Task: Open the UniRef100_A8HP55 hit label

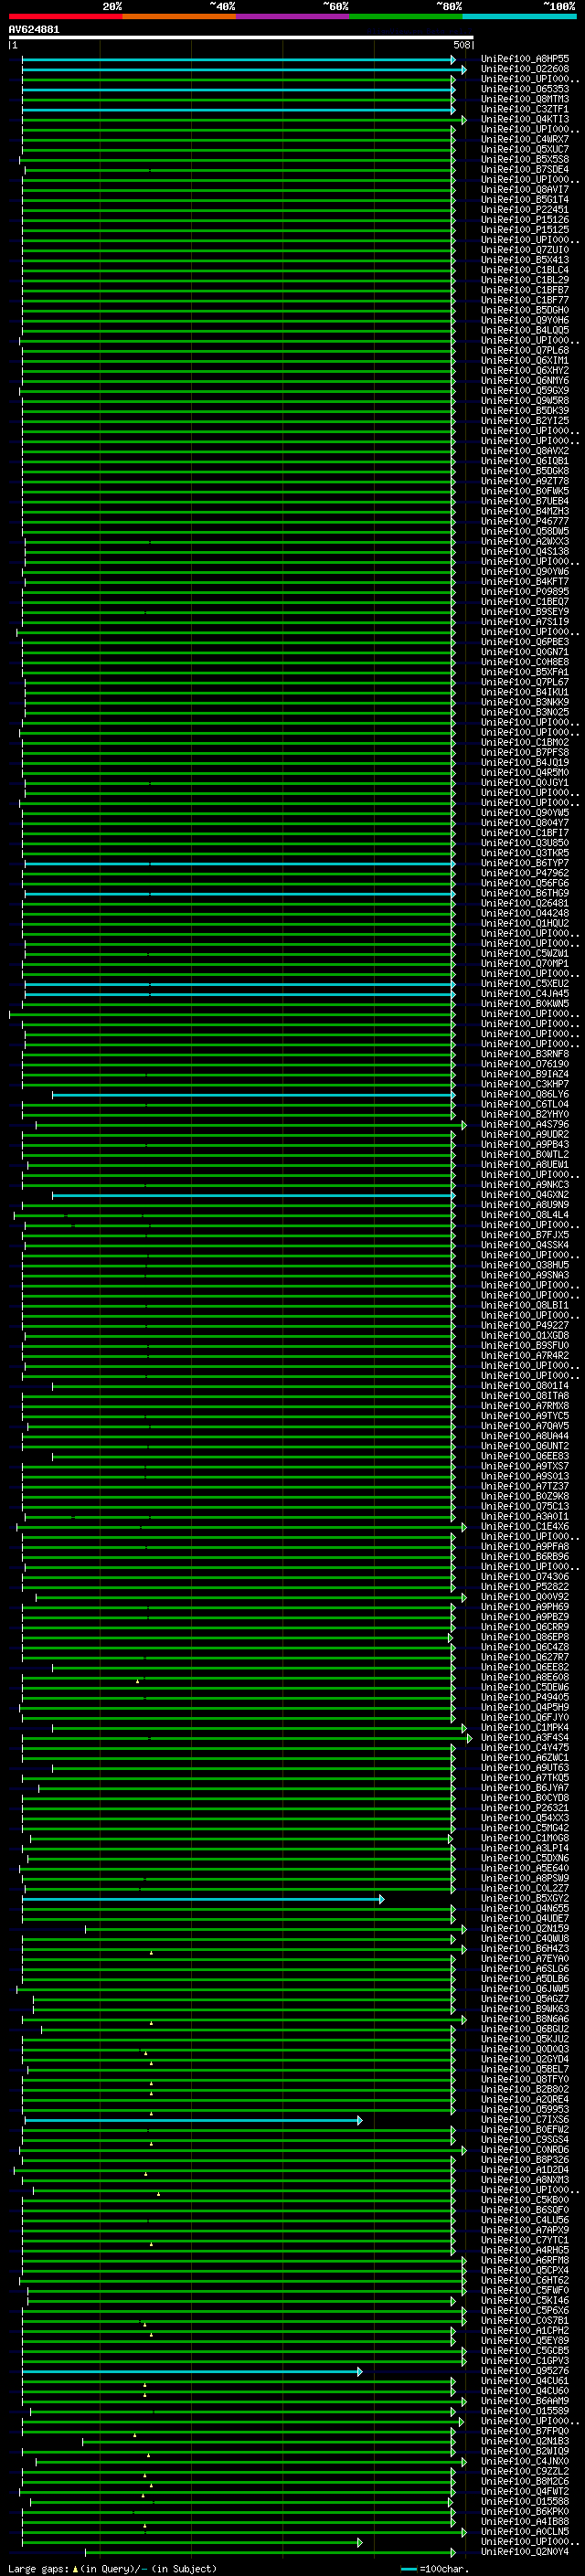Action: [x=525, y=60]
